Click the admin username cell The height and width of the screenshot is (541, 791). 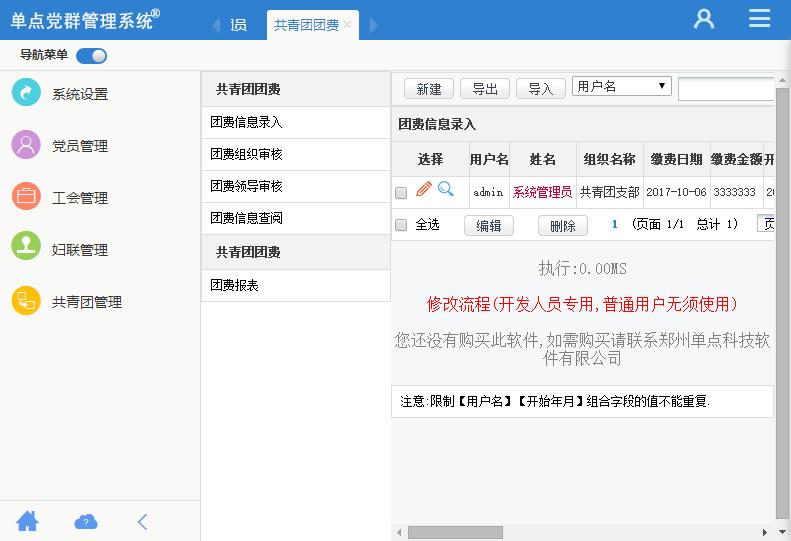488,192
